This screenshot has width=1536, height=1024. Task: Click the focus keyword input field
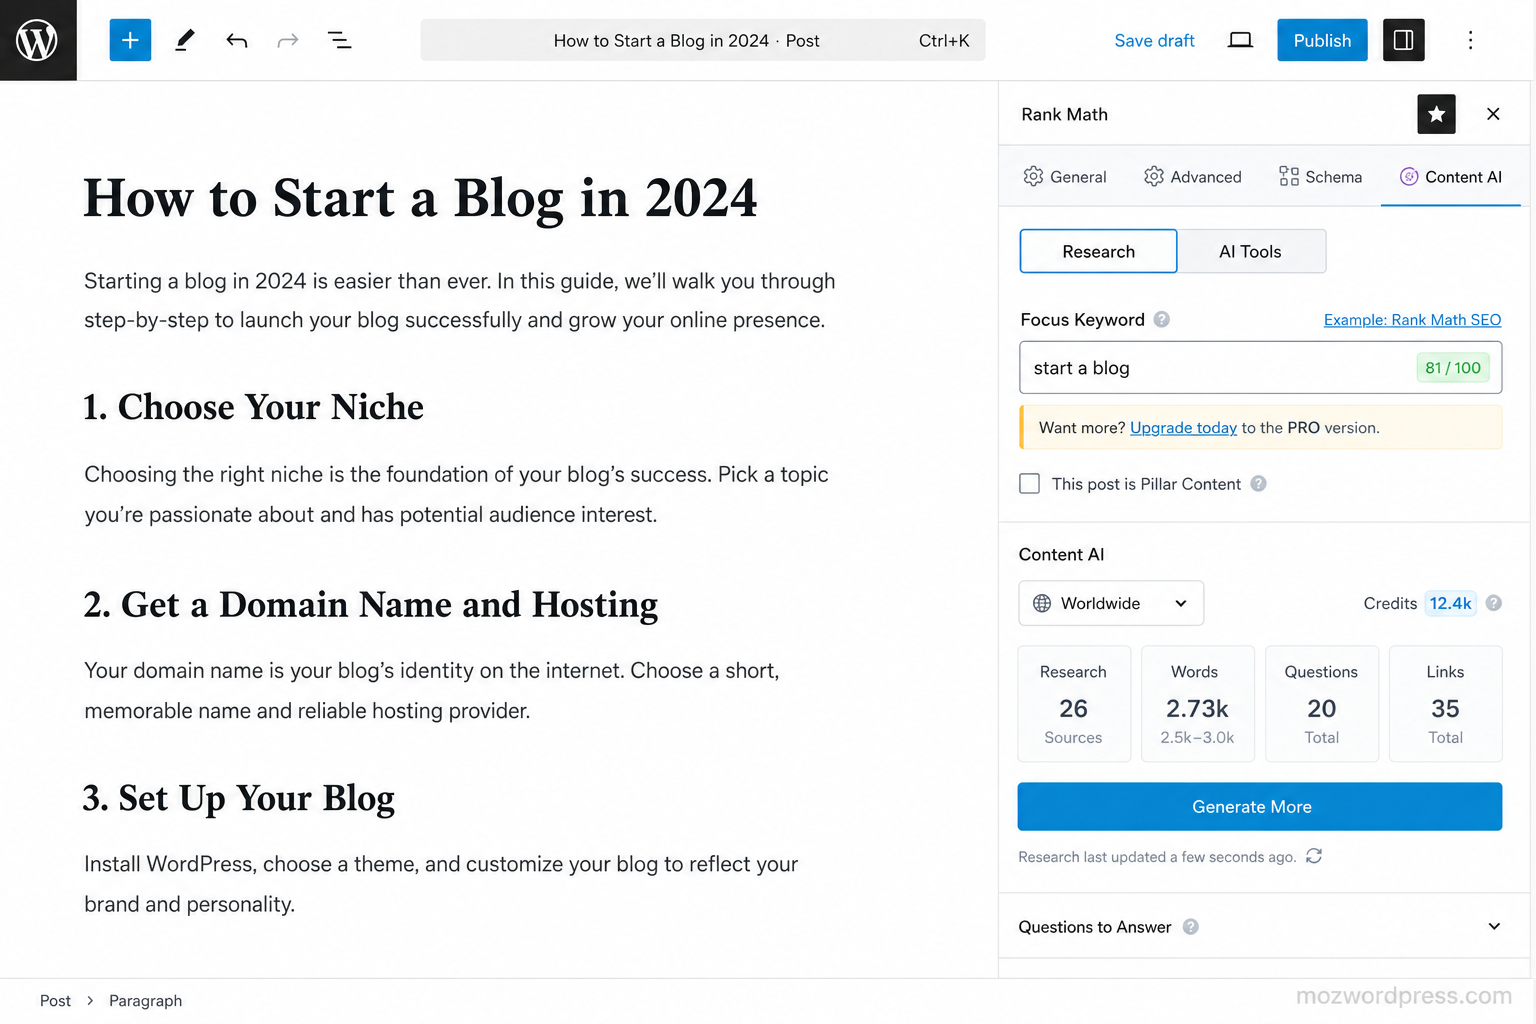(x=1260, y=367)
